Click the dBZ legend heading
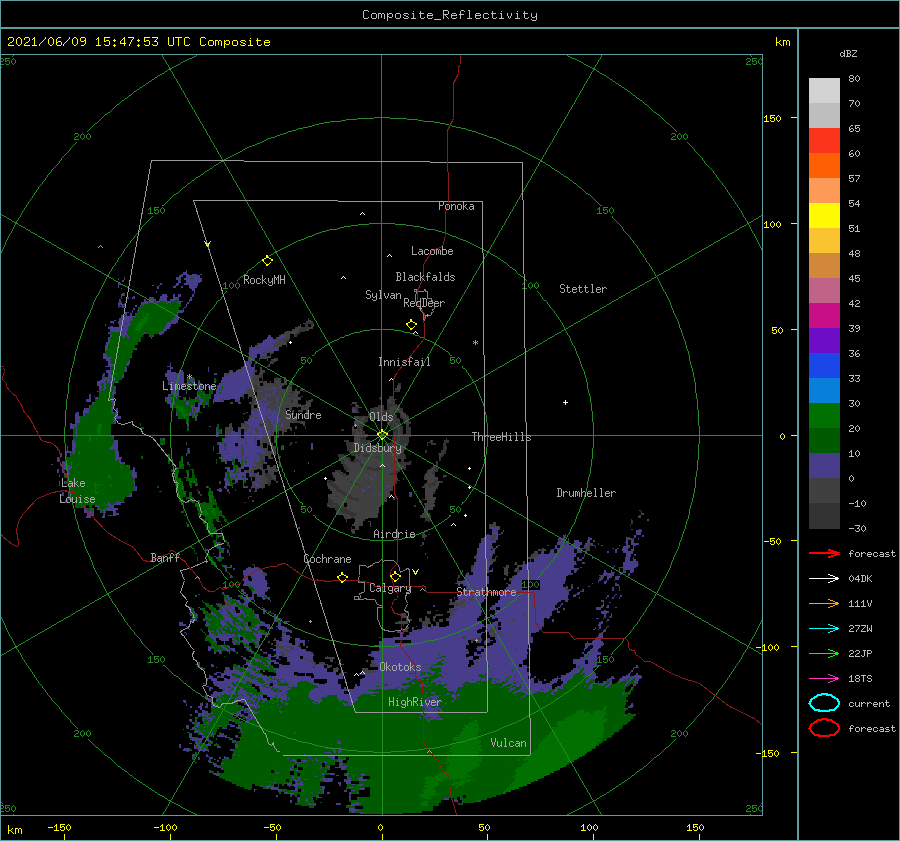The width and height of the screenshot is (900, 841). pyautogui.click(x=848, y=54)
